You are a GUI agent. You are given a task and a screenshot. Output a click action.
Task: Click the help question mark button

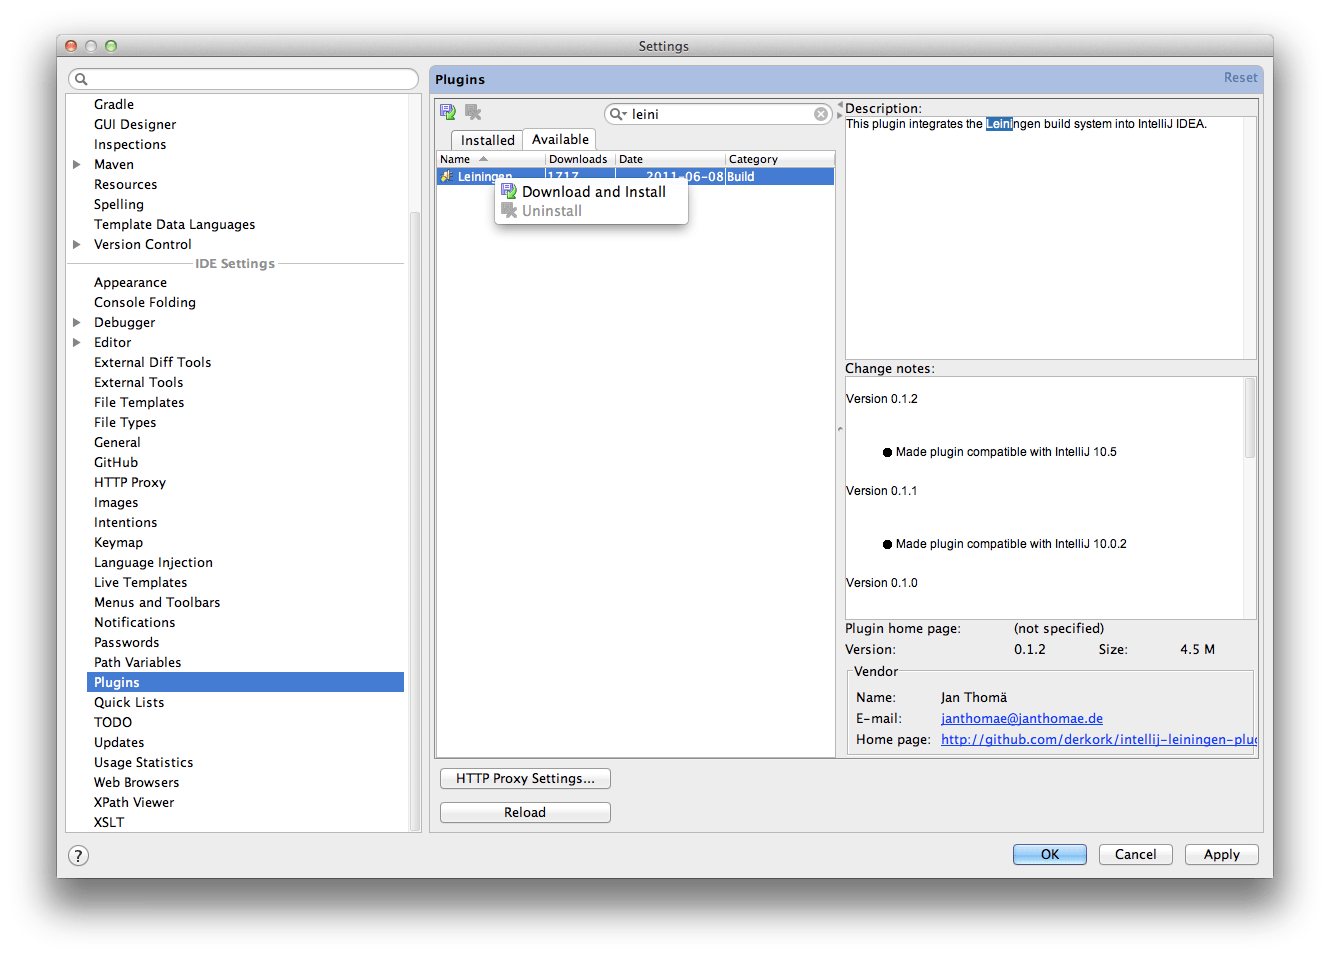click(79, 855)
